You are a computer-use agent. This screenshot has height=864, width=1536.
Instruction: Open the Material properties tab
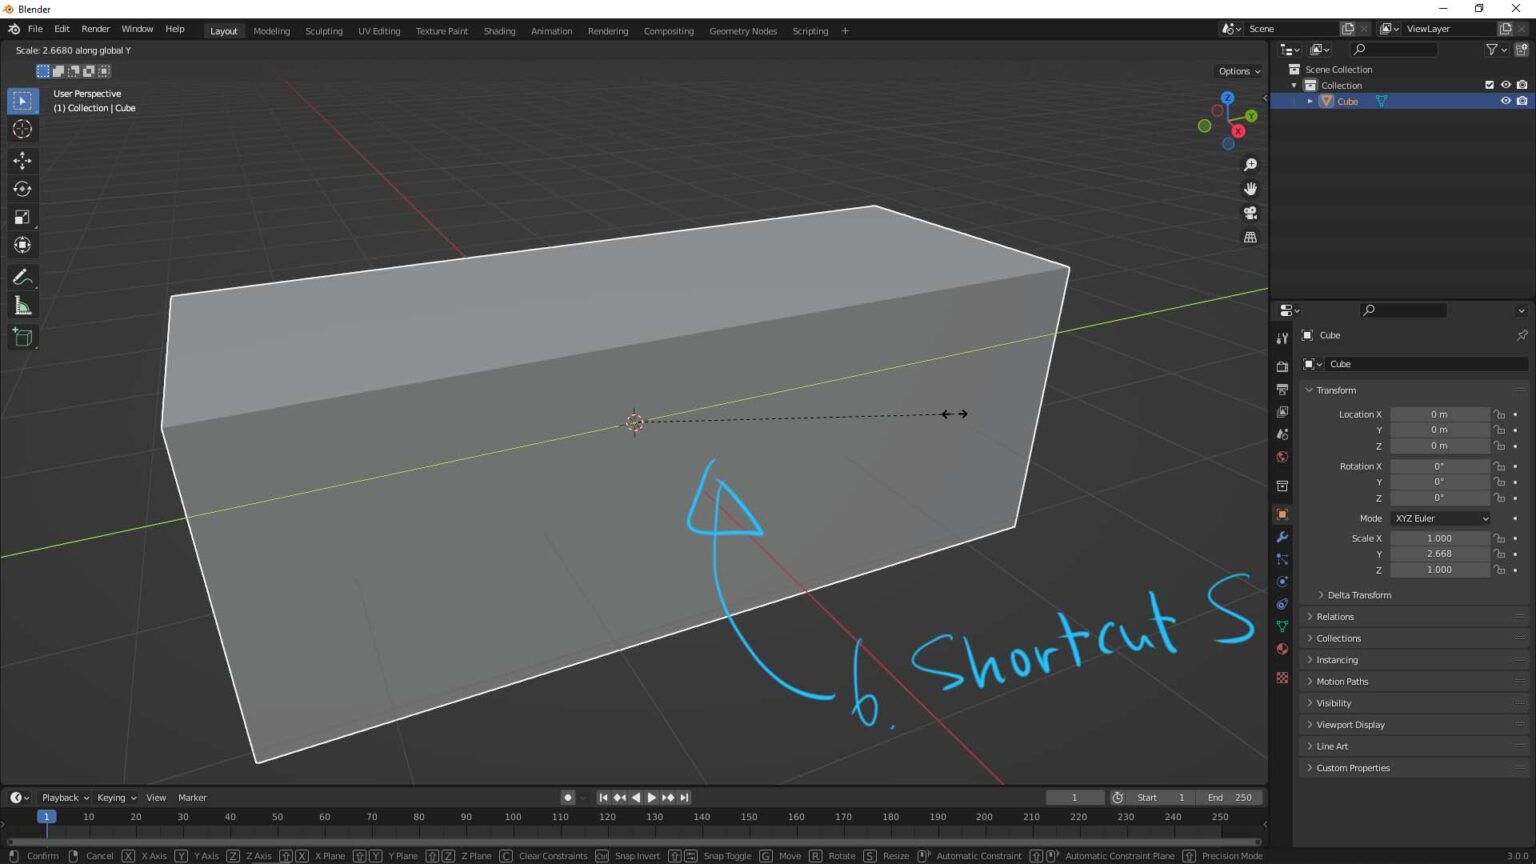click(x=1282, y=649)
